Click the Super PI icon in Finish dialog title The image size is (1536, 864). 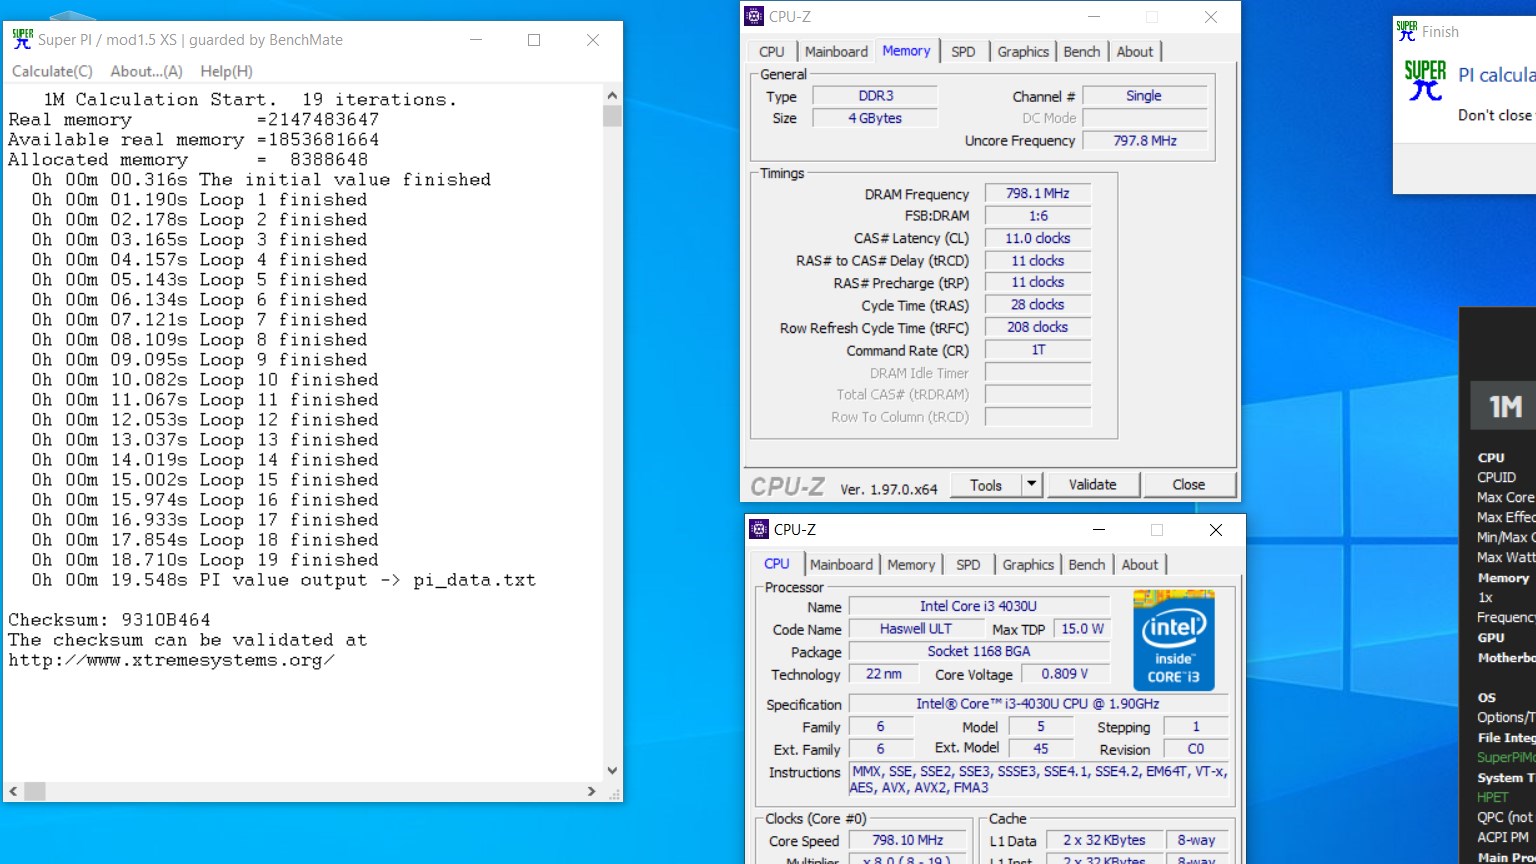[x=1407, y=31]
